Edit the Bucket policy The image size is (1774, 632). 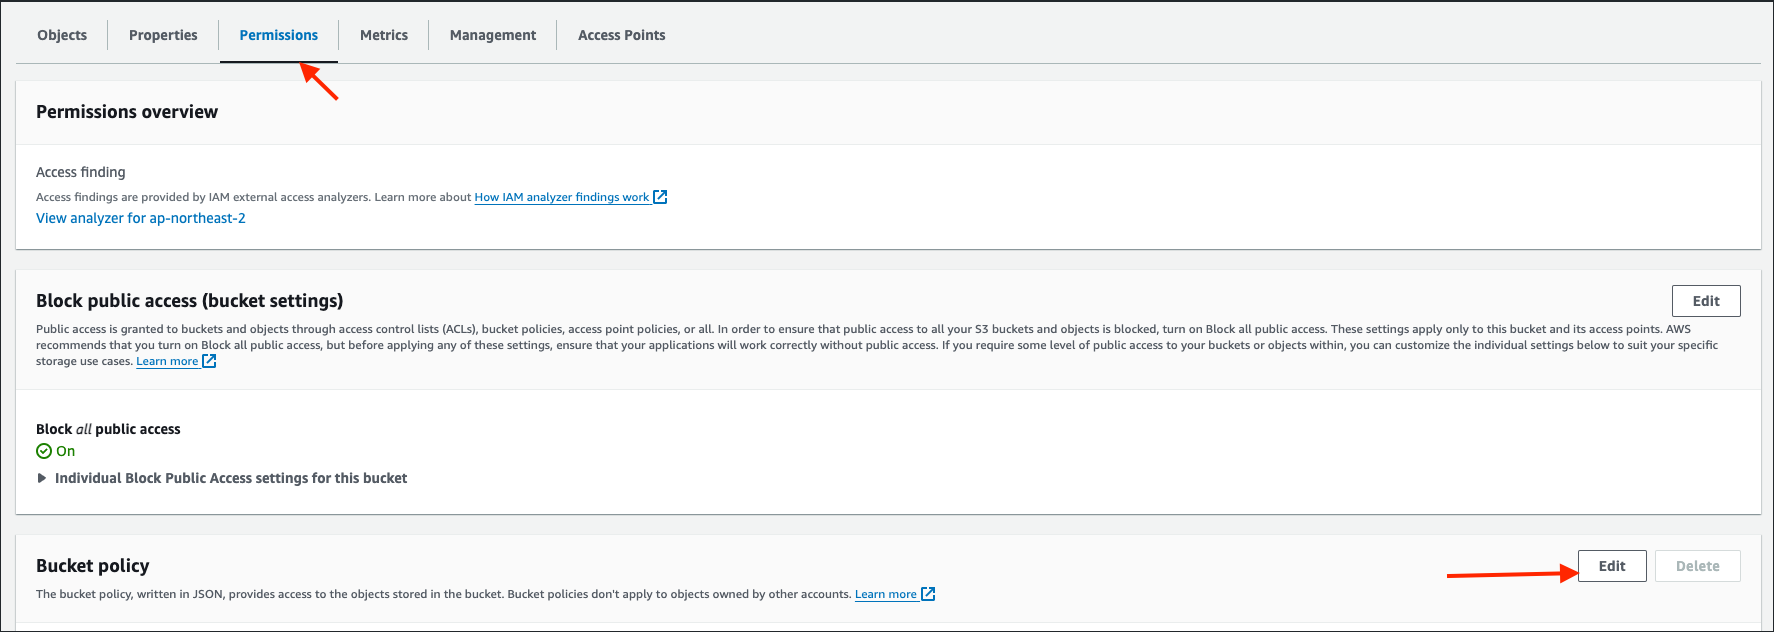1611,566
